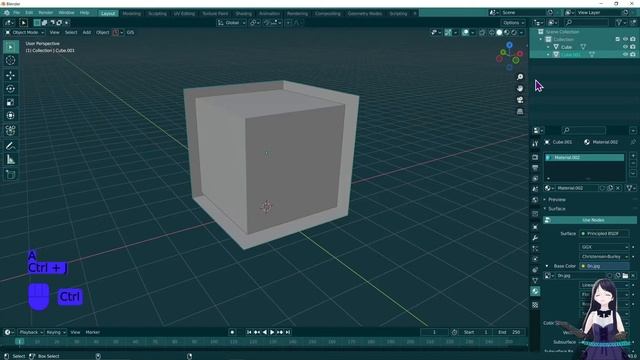Click the pan view hand icon
The image size is (640, 360).
(x=520, y=88)
